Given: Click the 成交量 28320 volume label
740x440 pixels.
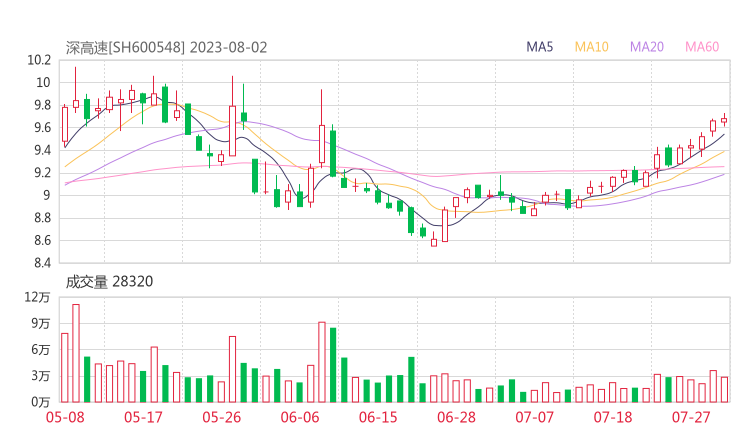Looking at the screenshot, I should pos(109,281).
